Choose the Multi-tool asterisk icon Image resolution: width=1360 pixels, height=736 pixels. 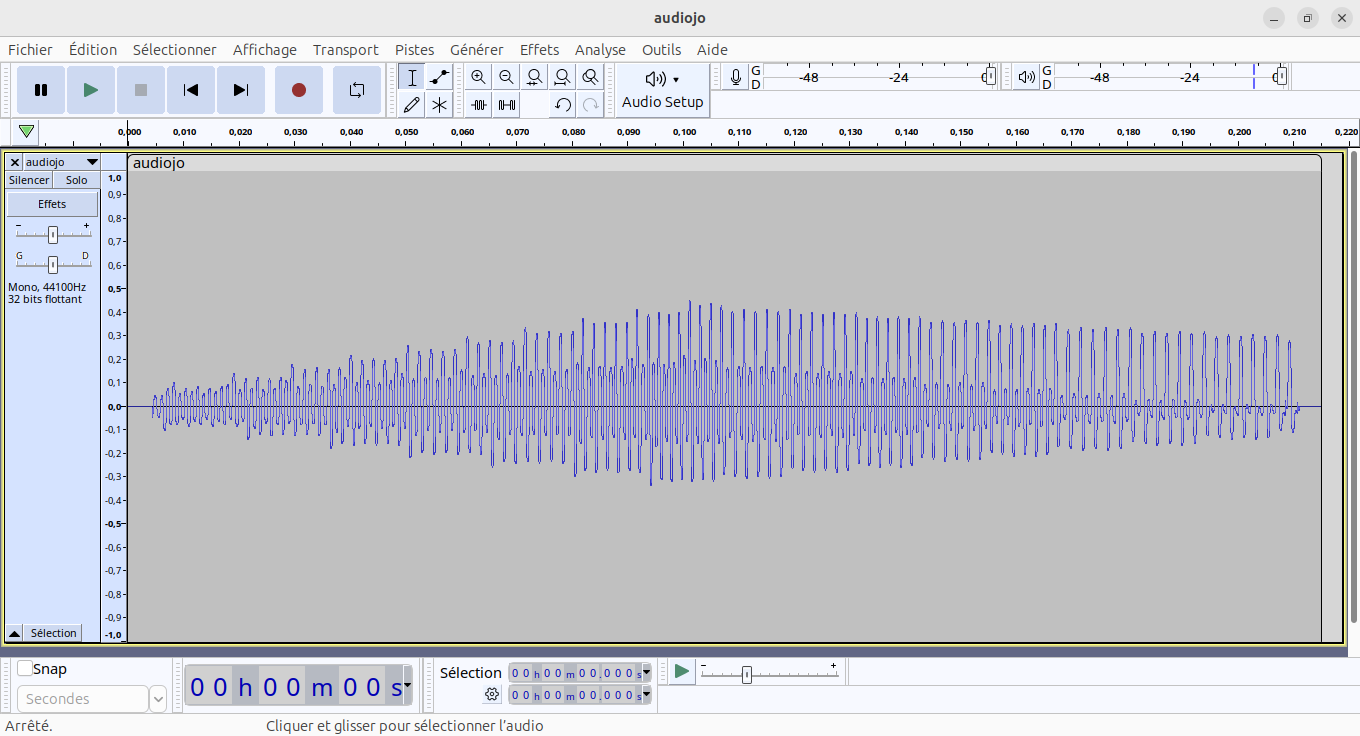[439, 104]
